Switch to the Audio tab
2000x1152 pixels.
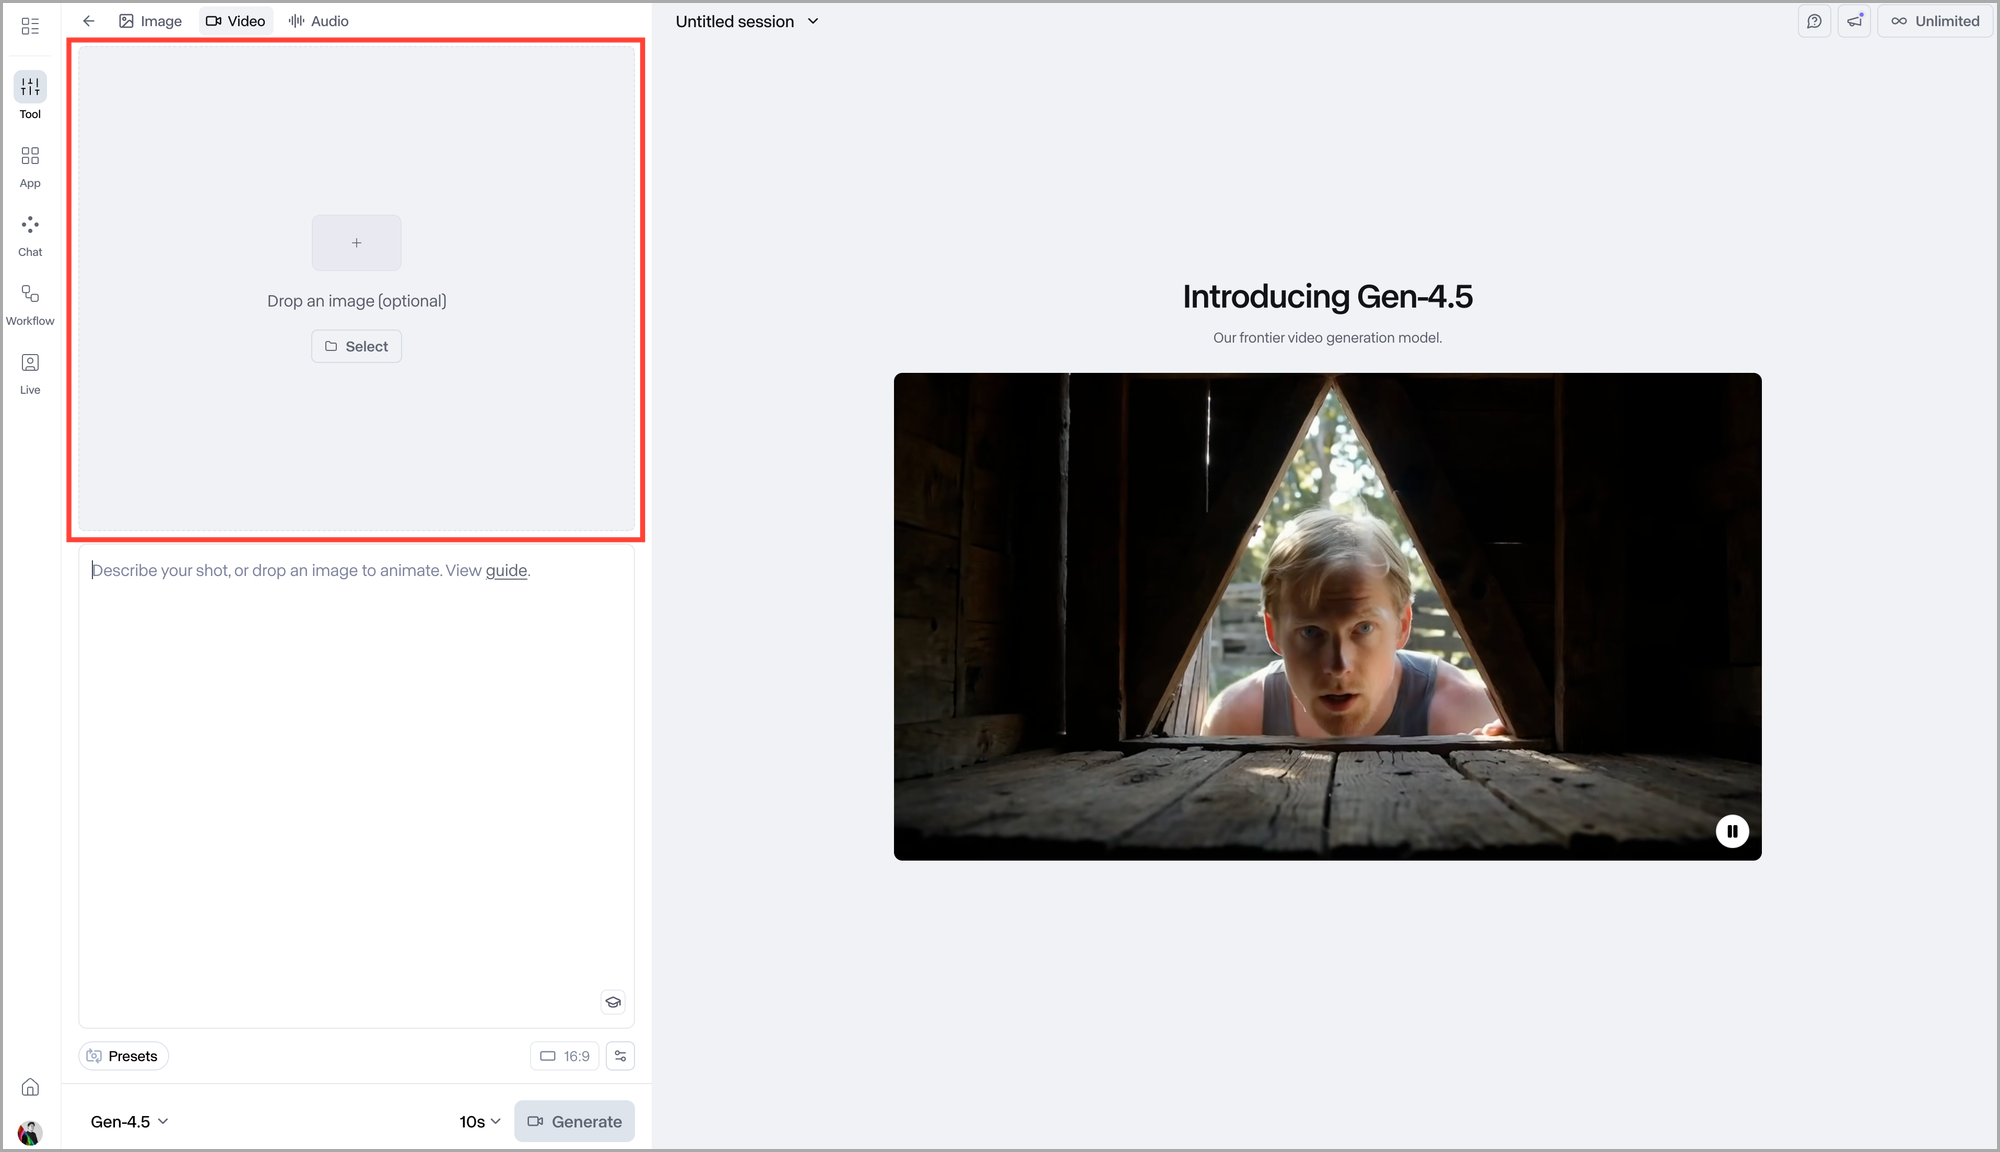[x=318, y=21]
